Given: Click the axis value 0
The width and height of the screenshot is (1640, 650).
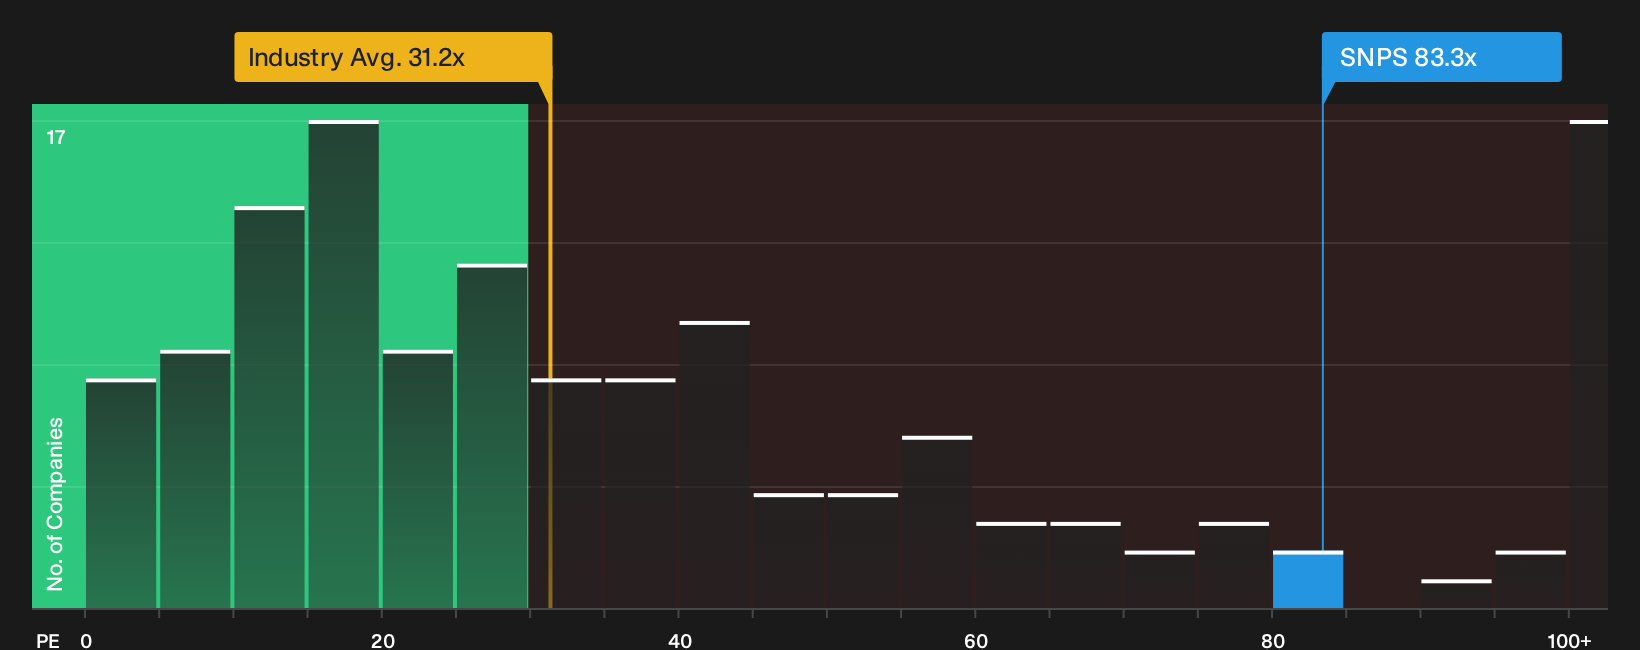Looking at the screenshot, I should tap(86, 640).
